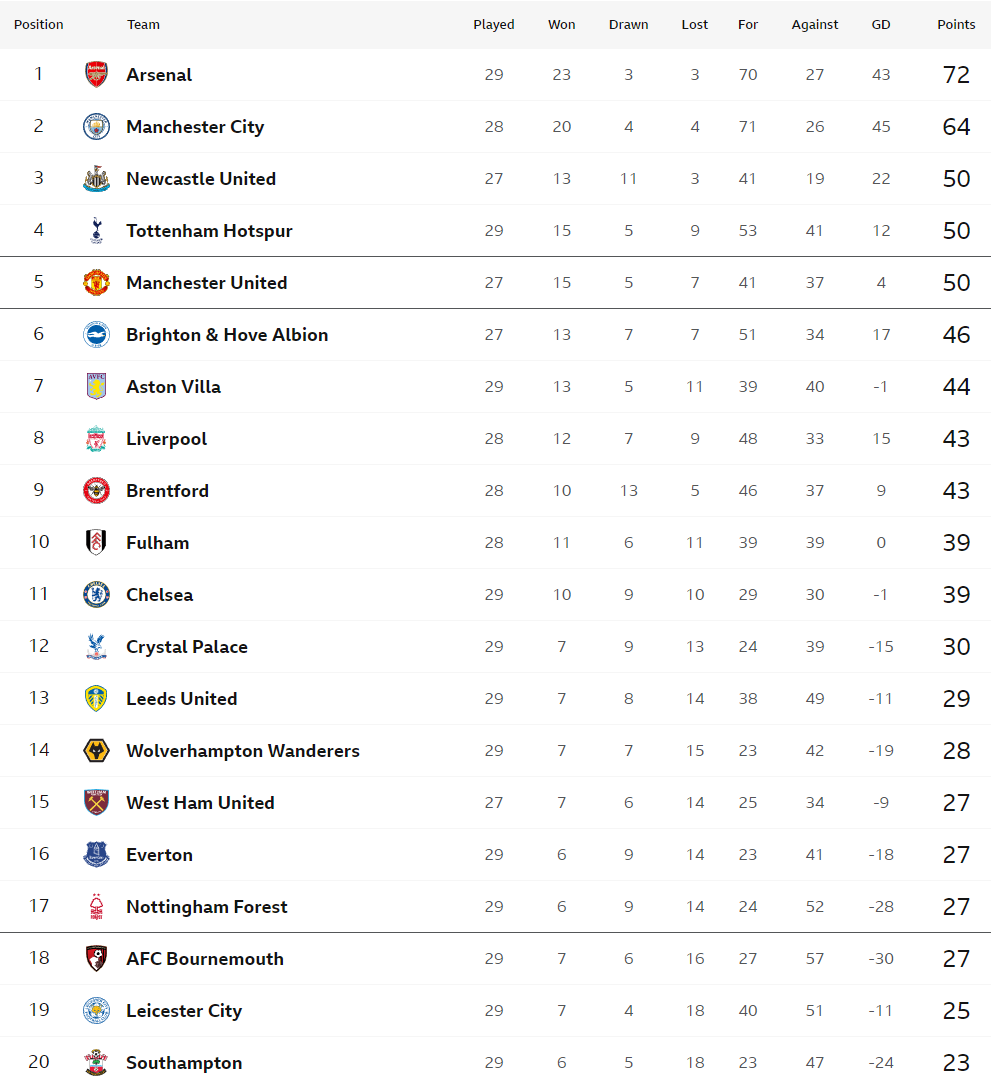The height and width of the screenshot is (1086, 991).
Task: Select the Played column header
Action: click(x=494, y=24)
